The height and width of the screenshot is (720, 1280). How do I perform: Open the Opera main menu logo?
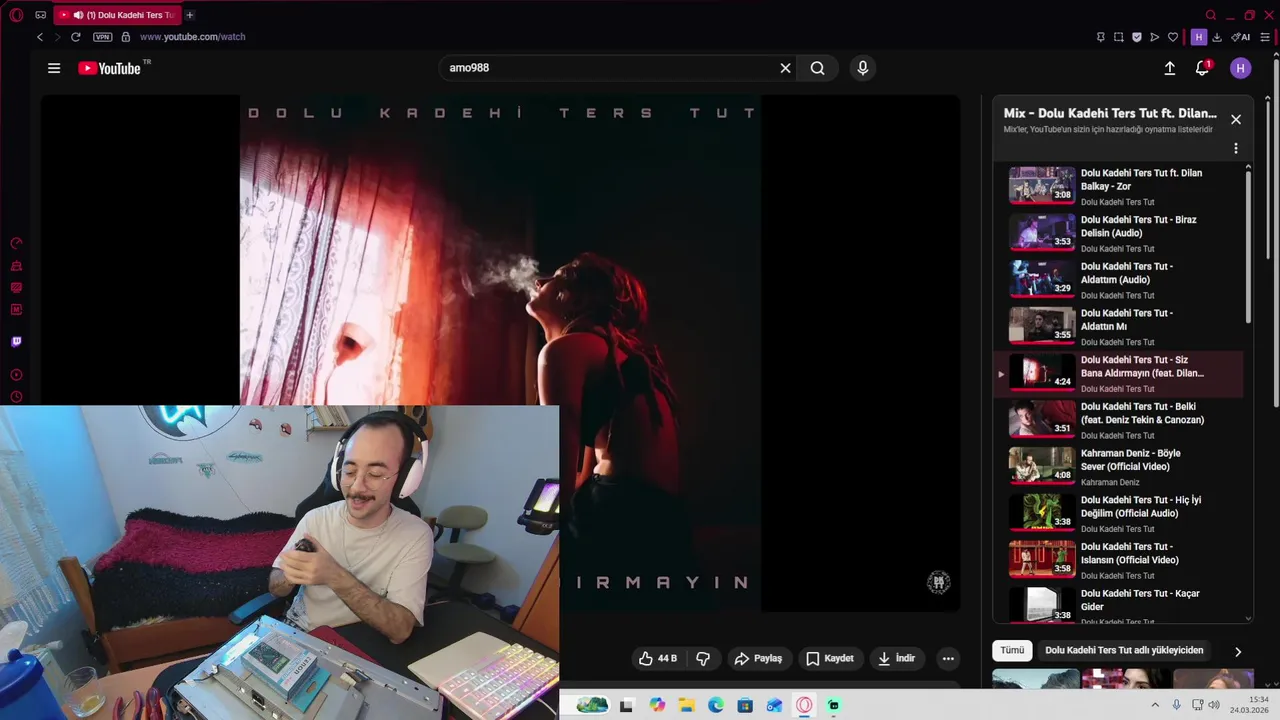coord(16,15)
